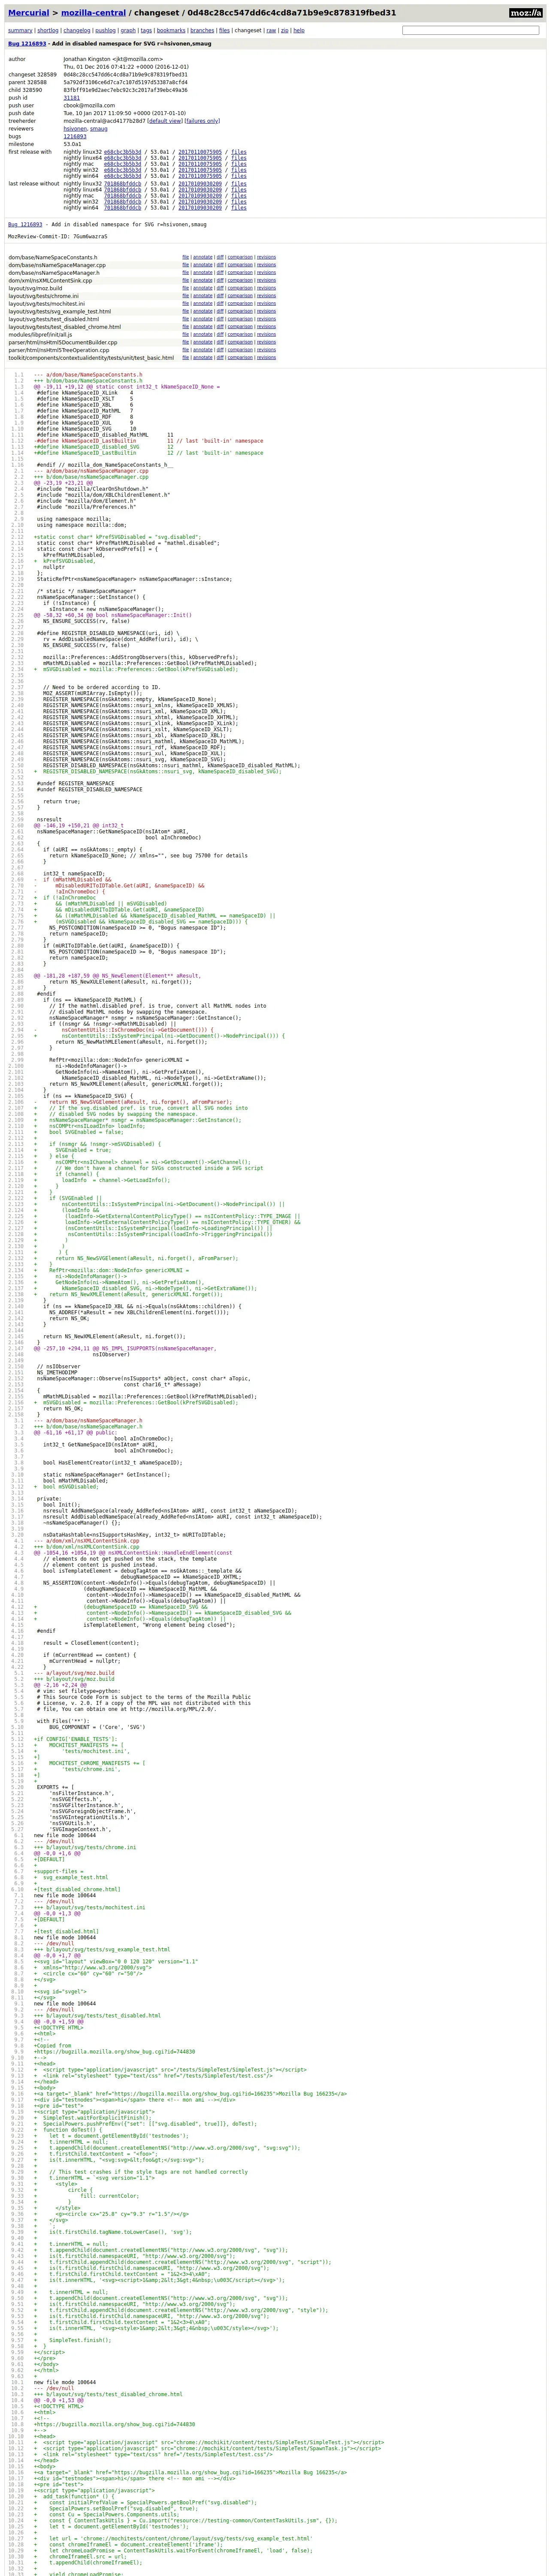This screenshot has width=550, height=2576.
Task: Open revisions for layout/svg/tests/test_disabled_chrome.html
Action: point(266,327)
